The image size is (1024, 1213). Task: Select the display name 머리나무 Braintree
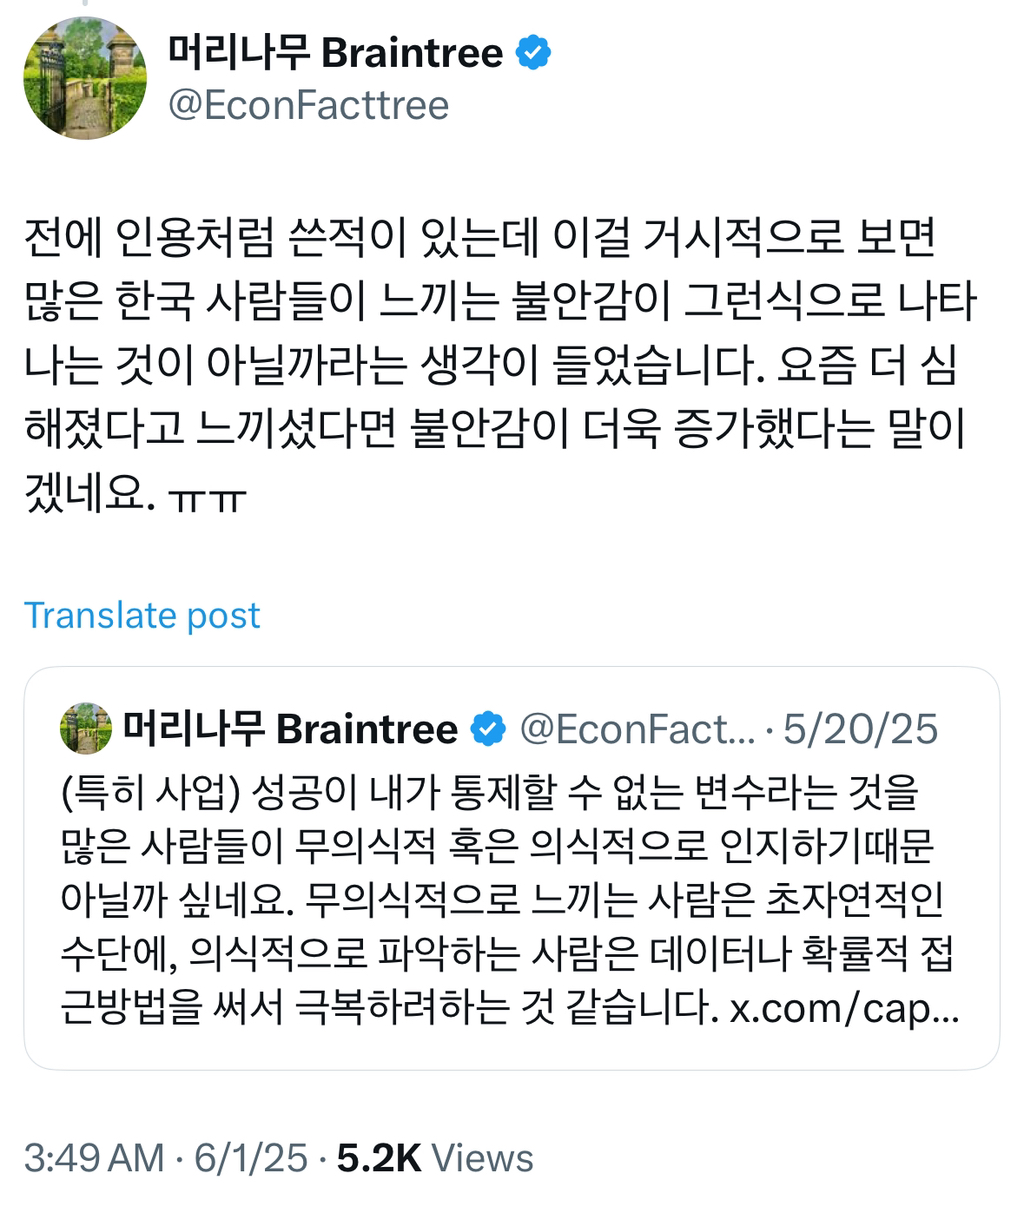click(337, 52)
